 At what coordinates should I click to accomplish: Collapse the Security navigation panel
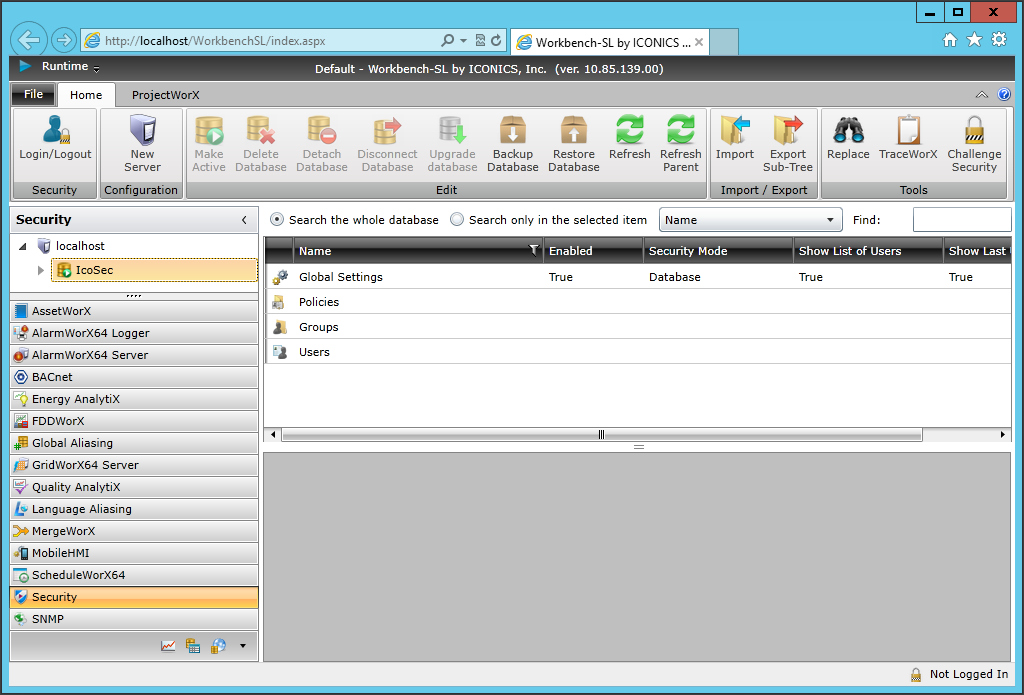[x=244, y=220]
